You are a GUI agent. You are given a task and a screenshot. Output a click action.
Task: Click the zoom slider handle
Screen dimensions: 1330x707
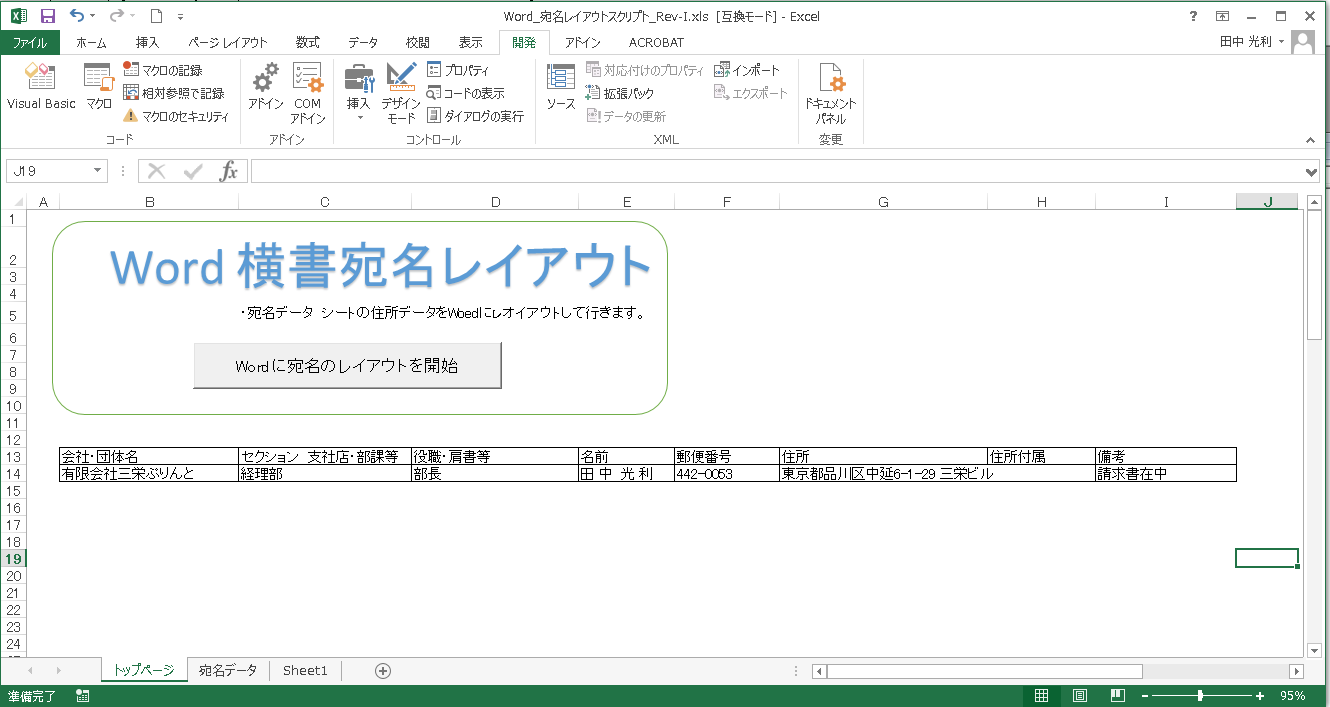coord(1200,696)
